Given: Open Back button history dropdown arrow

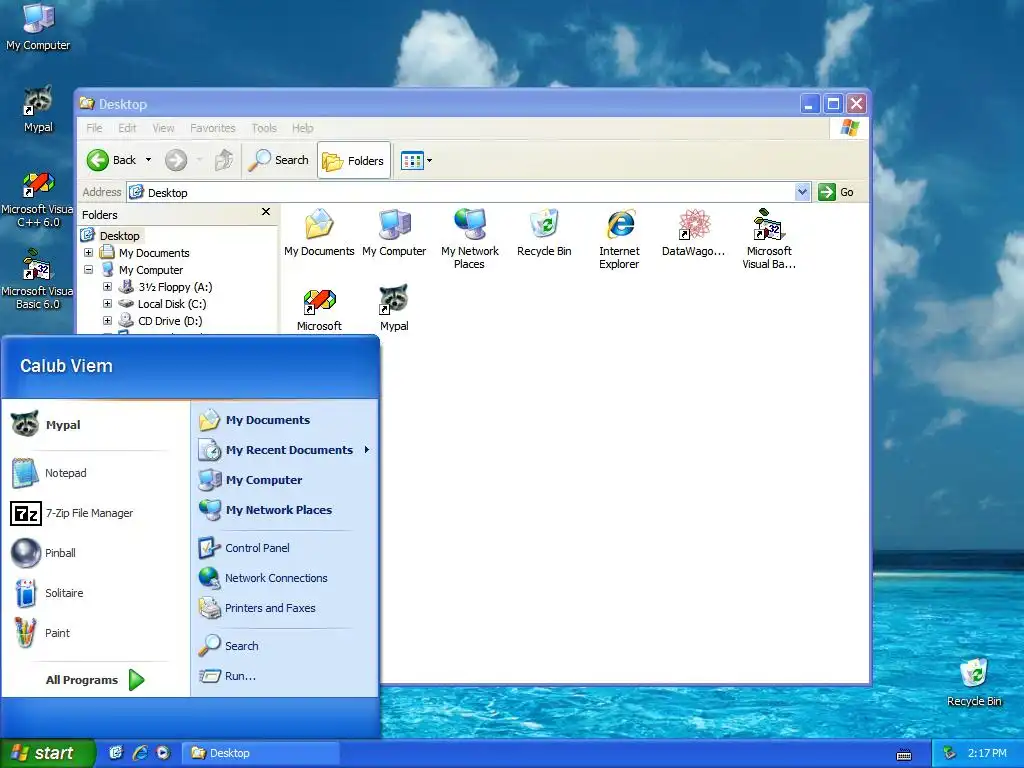Looking at the screenshot, I should 148,160.
